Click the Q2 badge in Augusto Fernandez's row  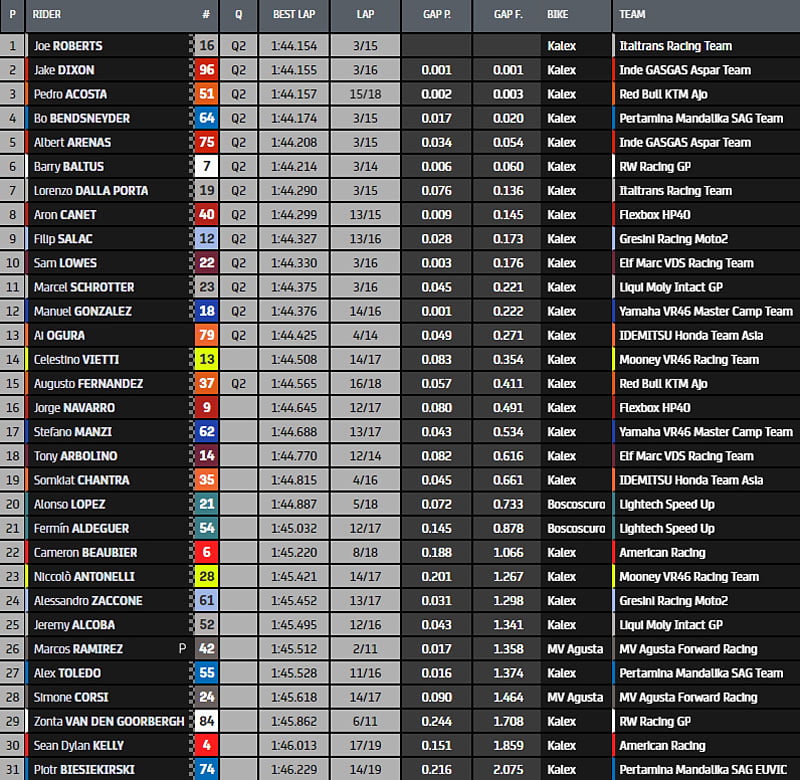click(x=238, y=384)
